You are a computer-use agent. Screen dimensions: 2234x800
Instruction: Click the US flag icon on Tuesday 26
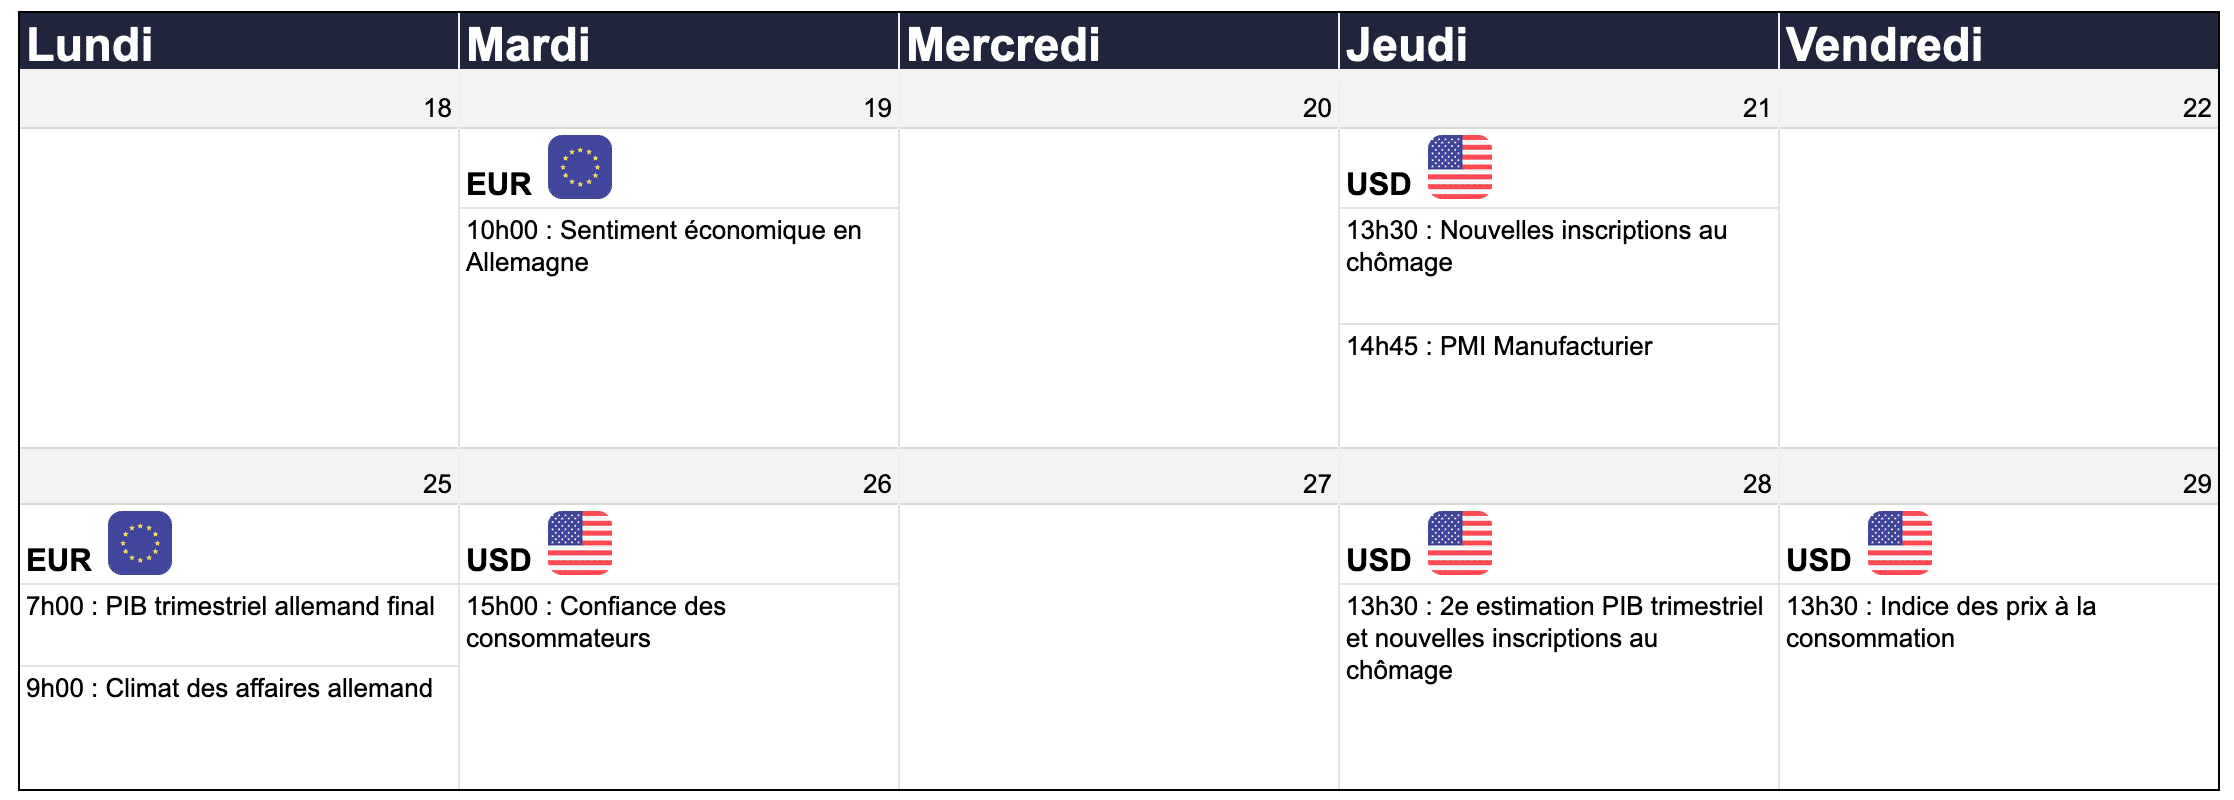580,543
